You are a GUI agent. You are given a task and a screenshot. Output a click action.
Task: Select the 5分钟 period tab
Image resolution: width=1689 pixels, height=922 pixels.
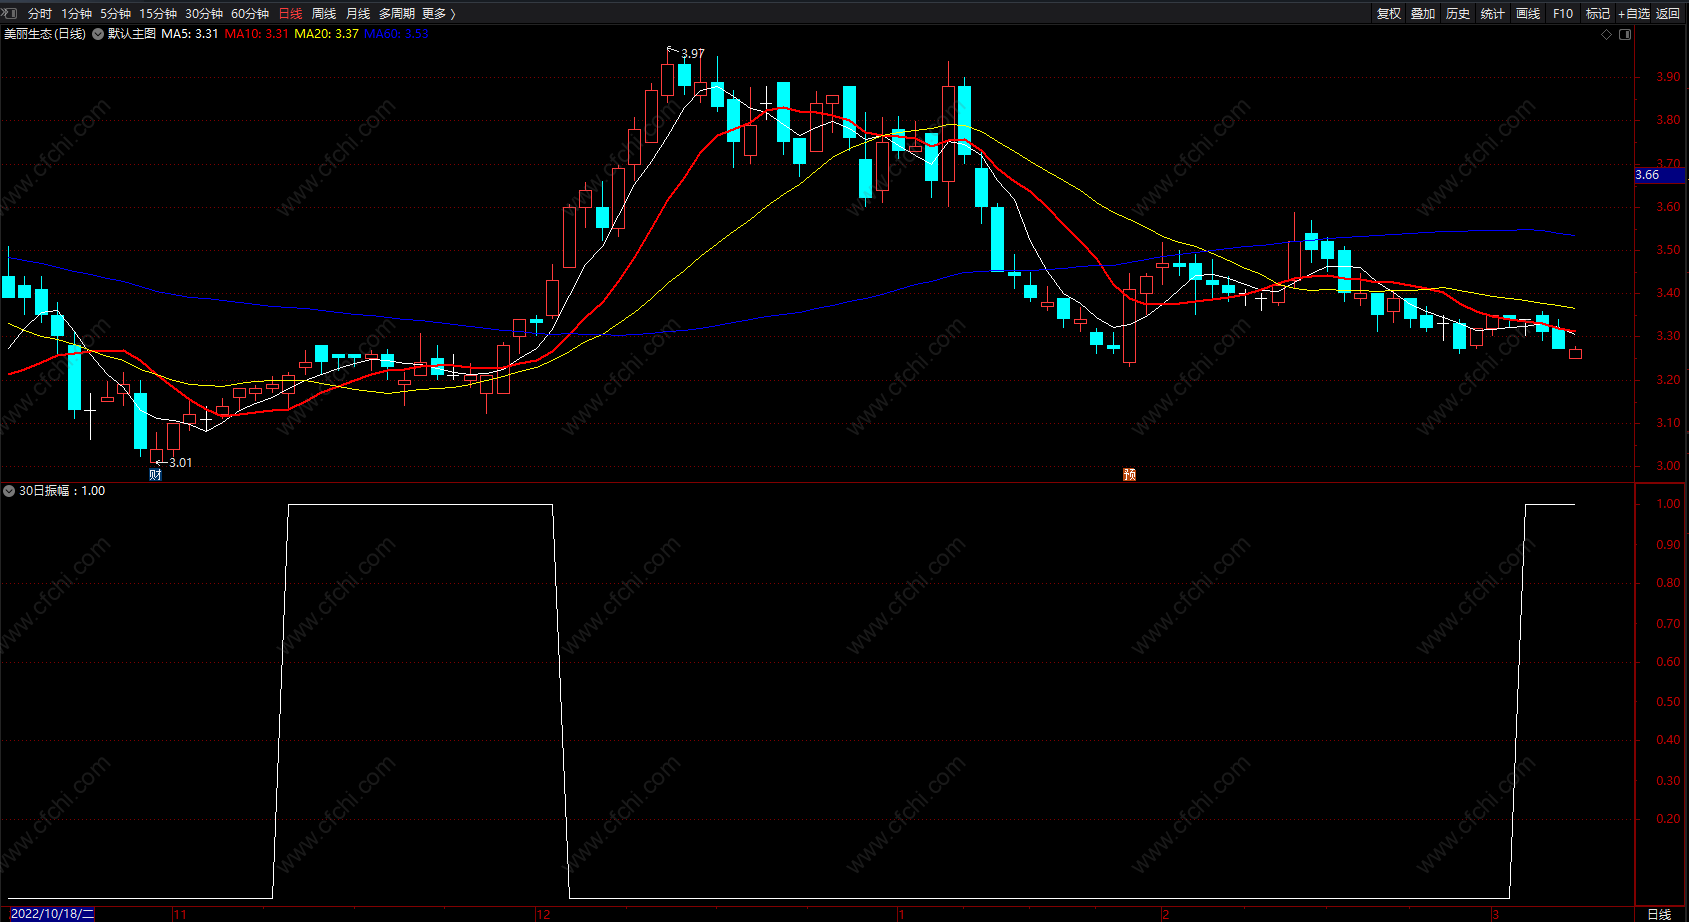coord(115,13)
